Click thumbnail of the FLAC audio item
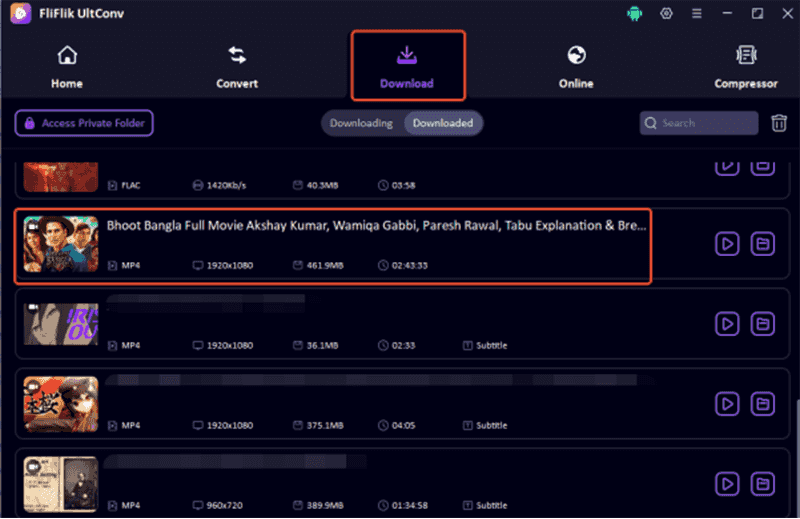This screenshot has height=519, width=800. click(x=61, y=177)
